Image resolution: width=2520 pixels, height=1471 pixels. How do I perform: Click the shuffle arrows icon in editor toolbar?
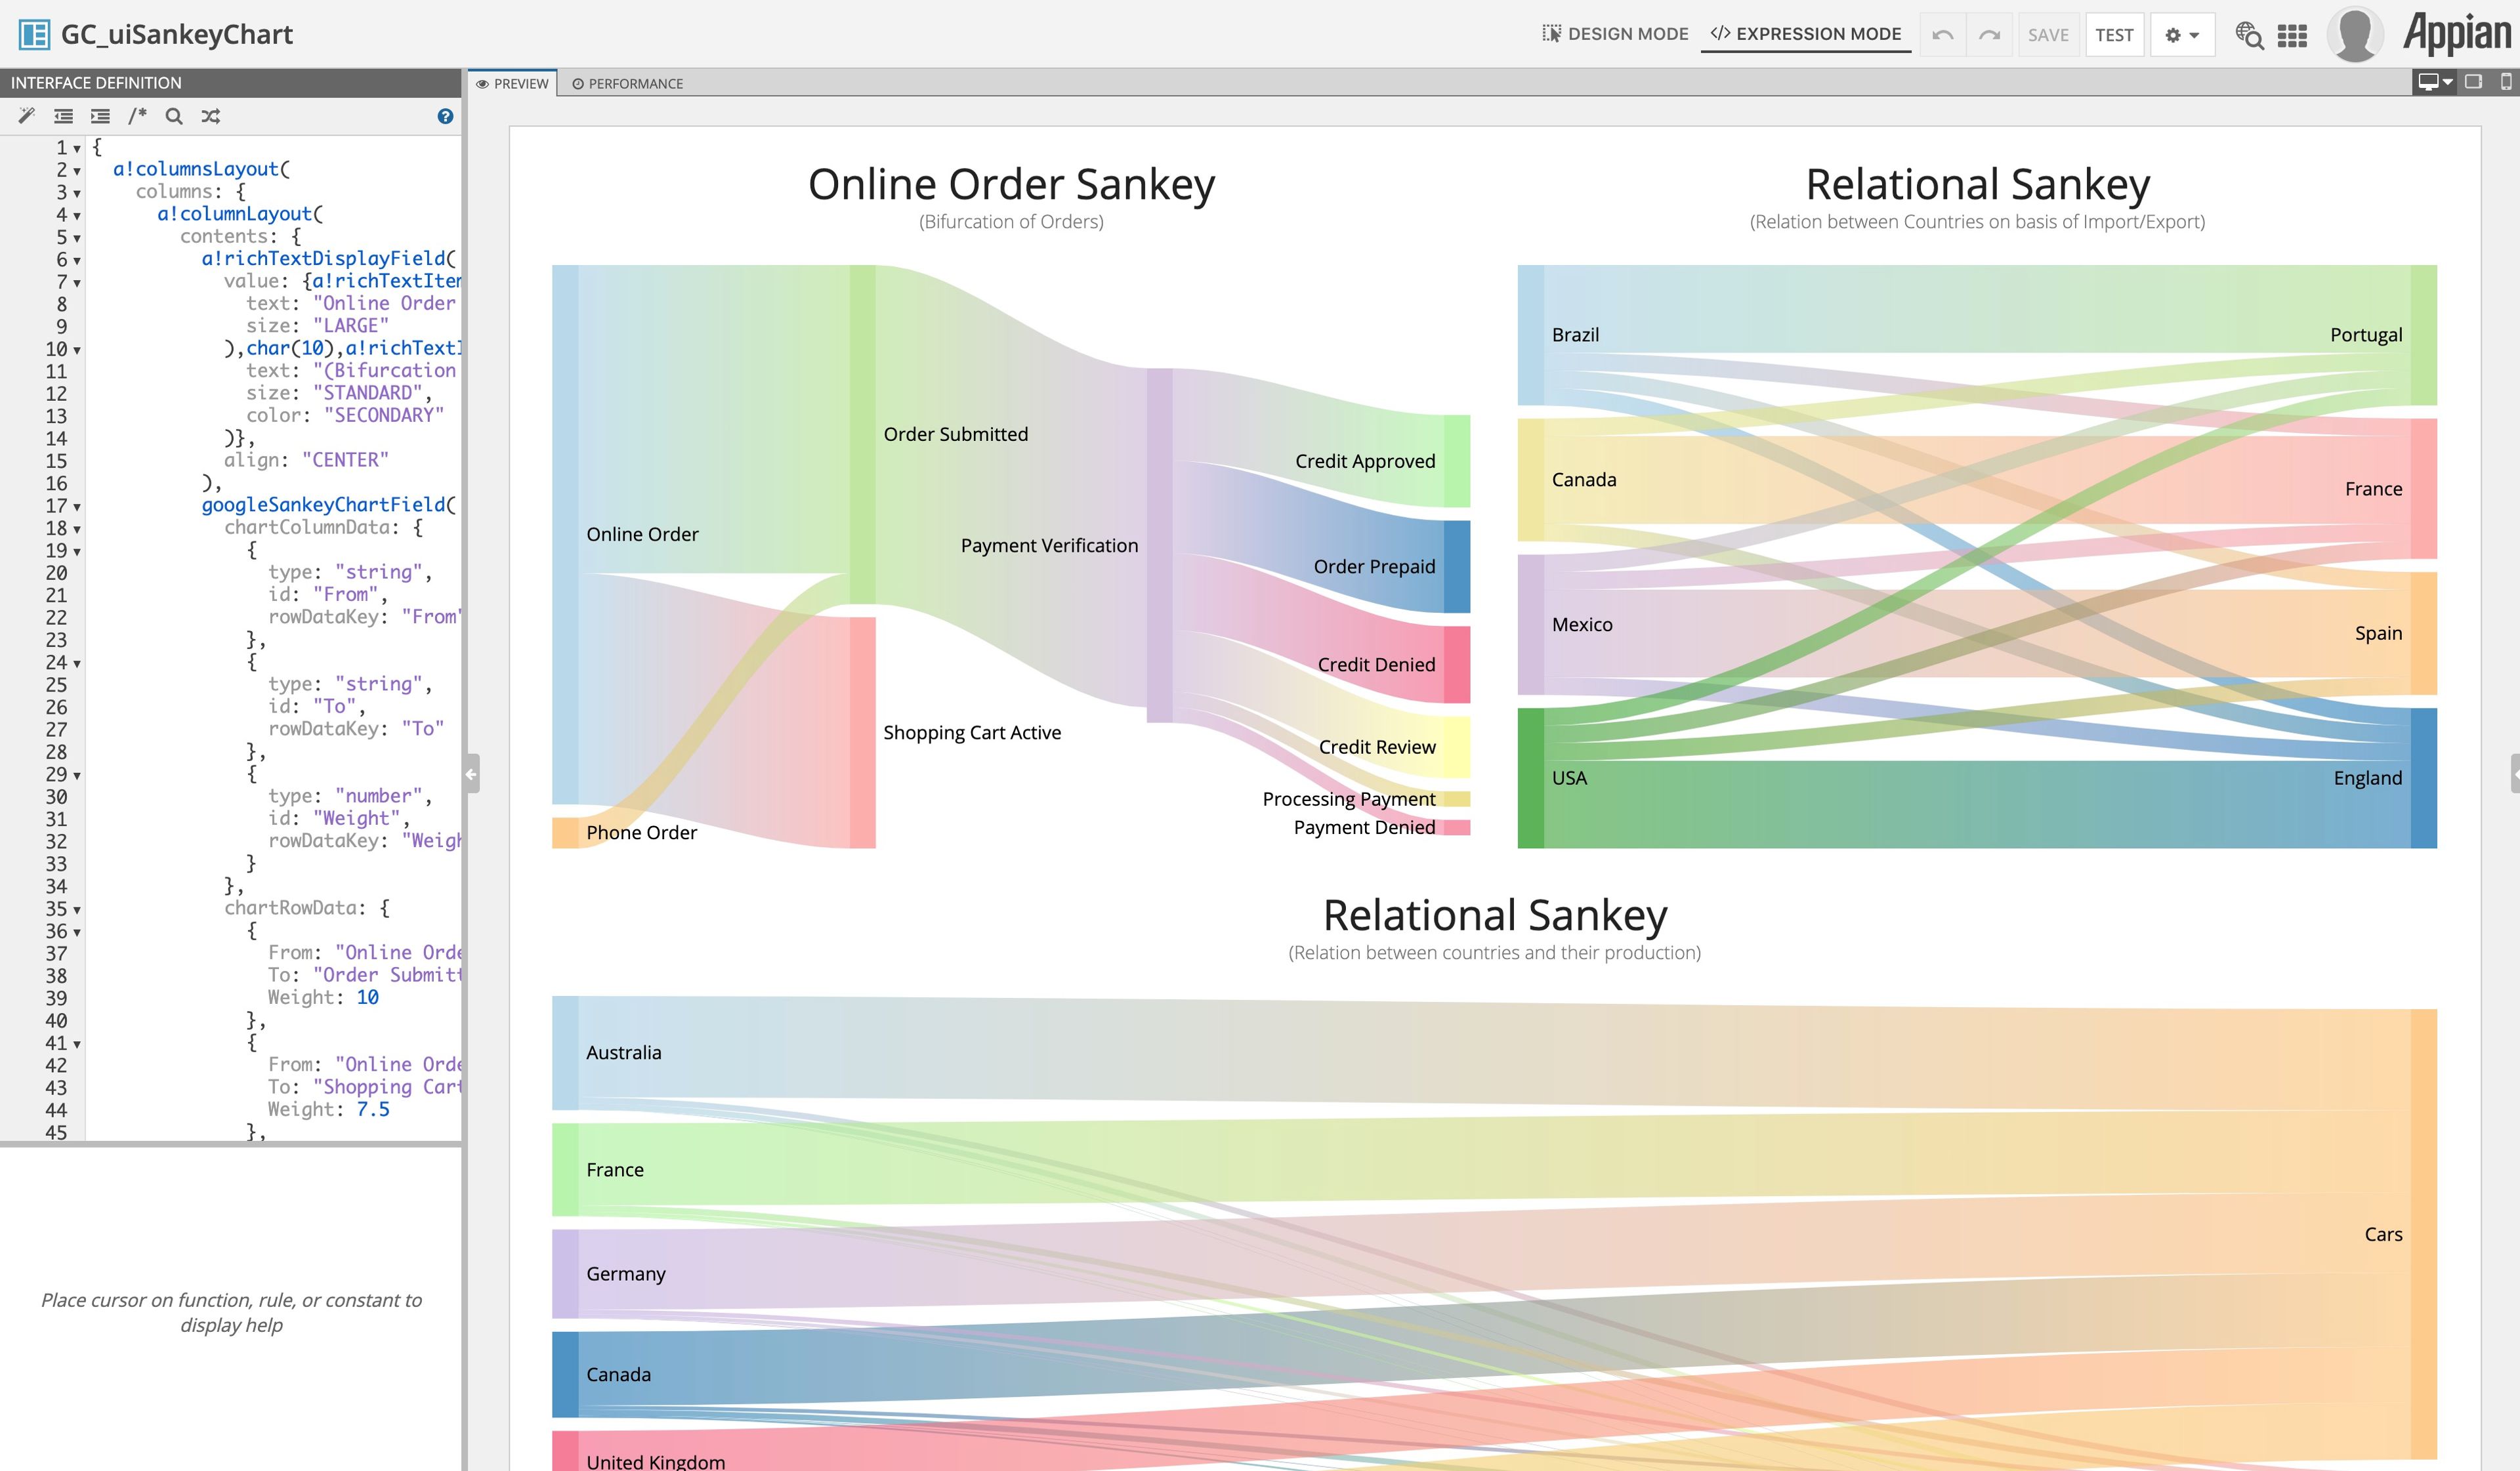pyautogui.click(x=210, y=116)
